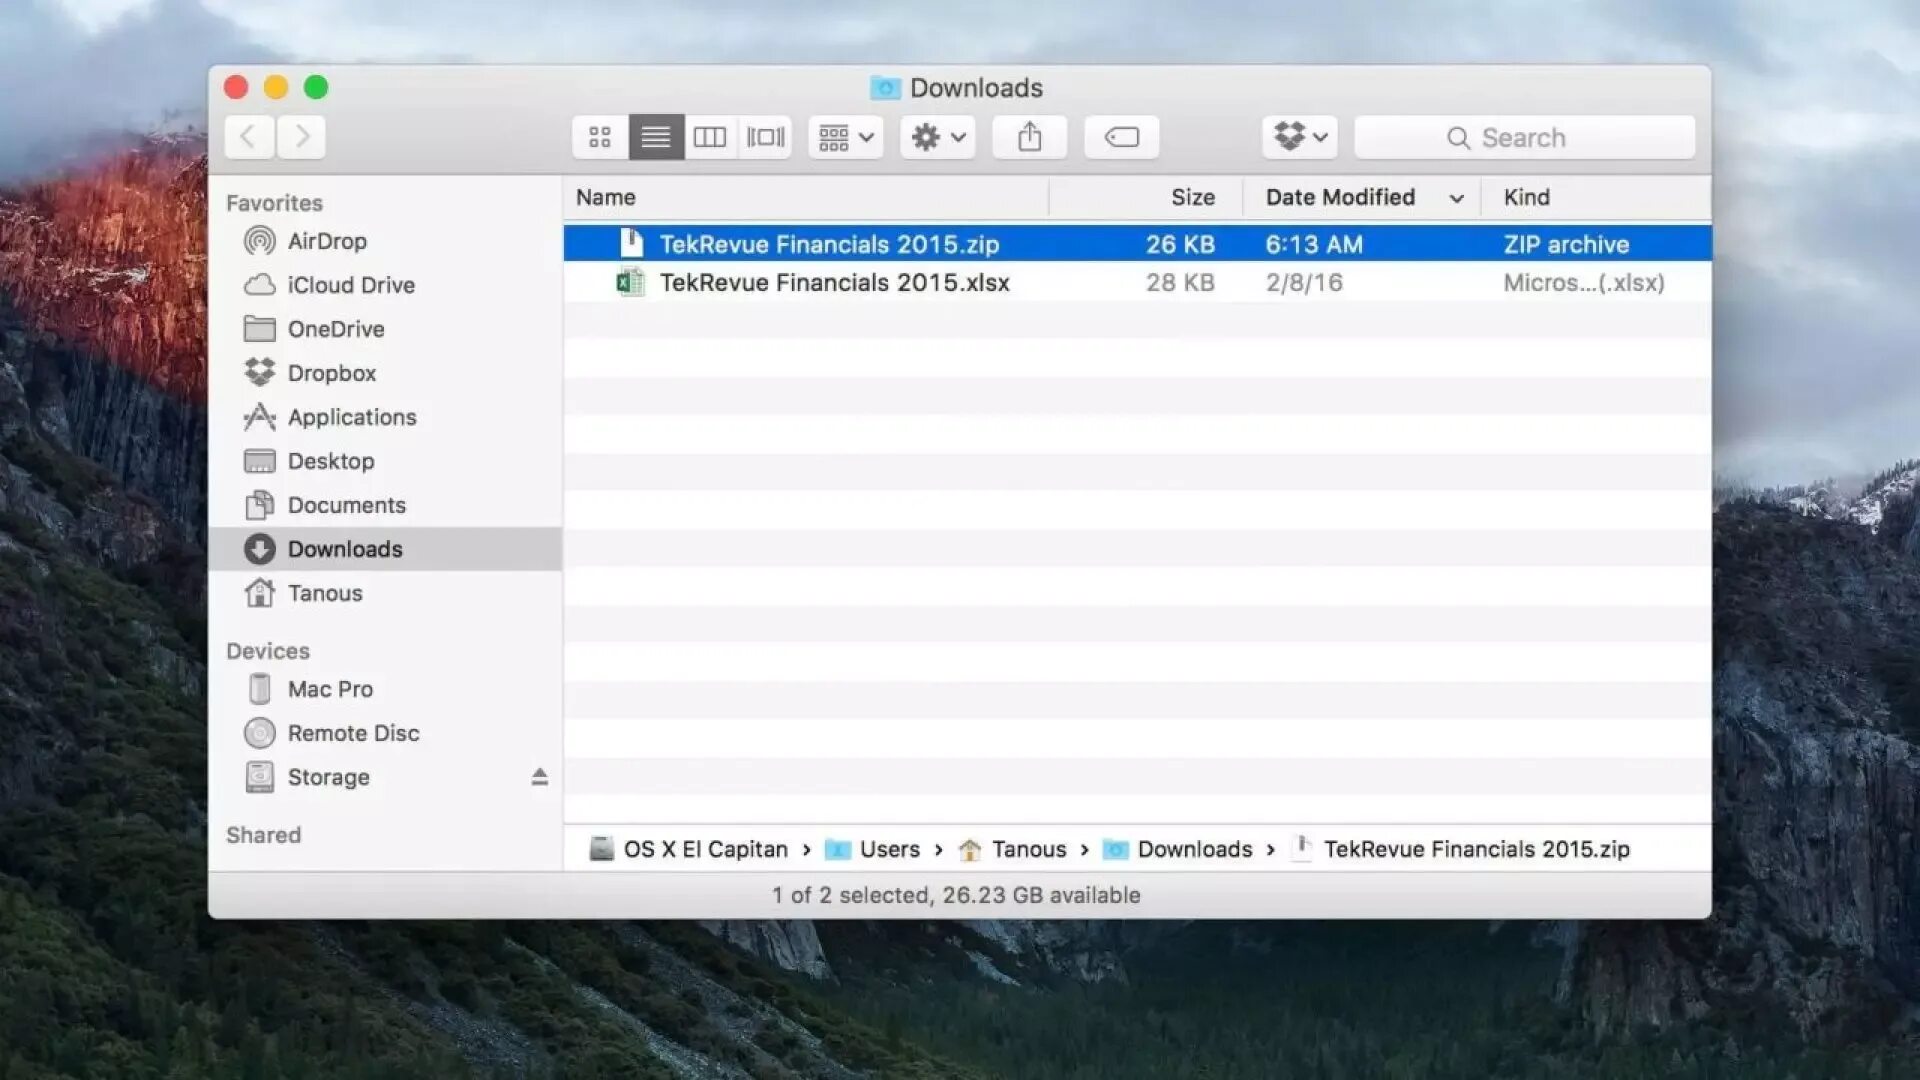The width and height of the screenshot is (1920, 1080).
Task: Switch to column view
Action: coord(710,137)
